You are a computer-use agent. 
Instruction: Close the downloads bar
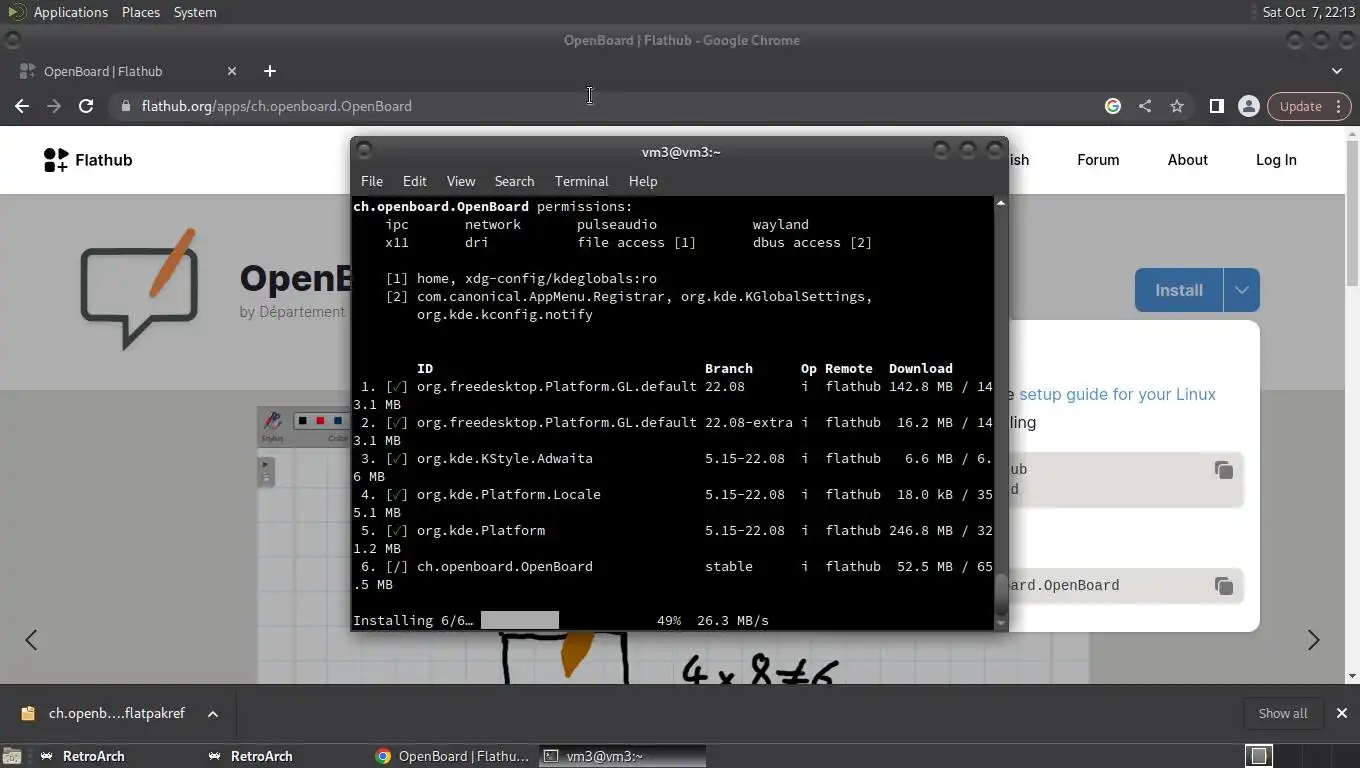coord(1342,713)
